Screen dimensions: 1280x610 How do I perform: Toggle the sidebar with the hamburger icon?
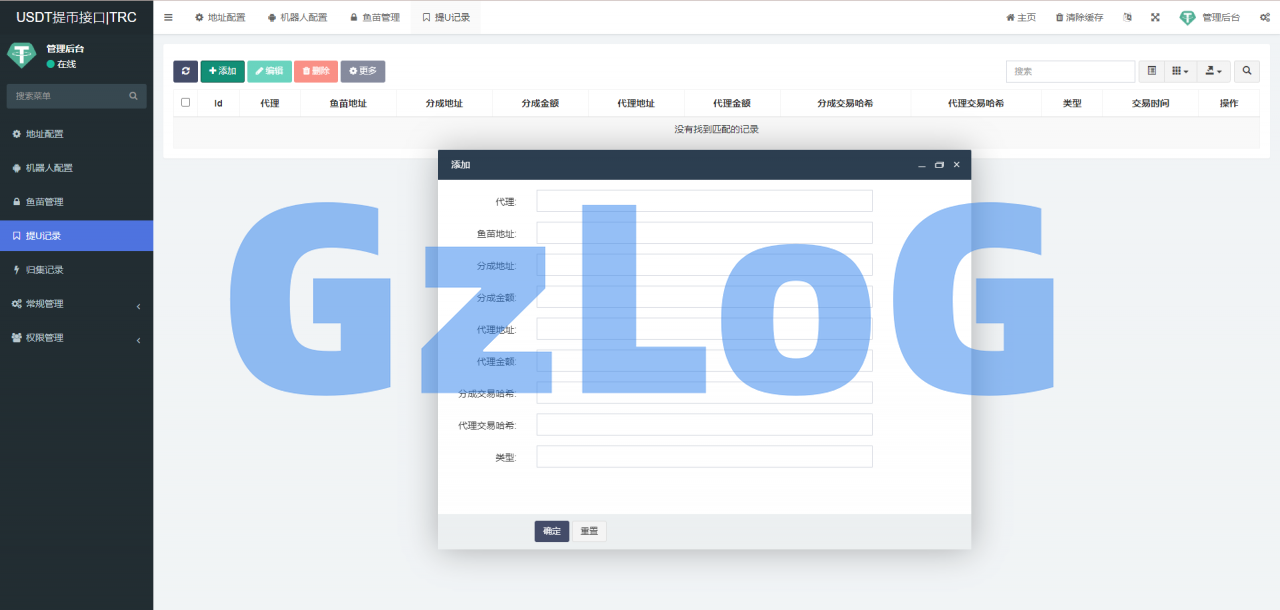168,17
